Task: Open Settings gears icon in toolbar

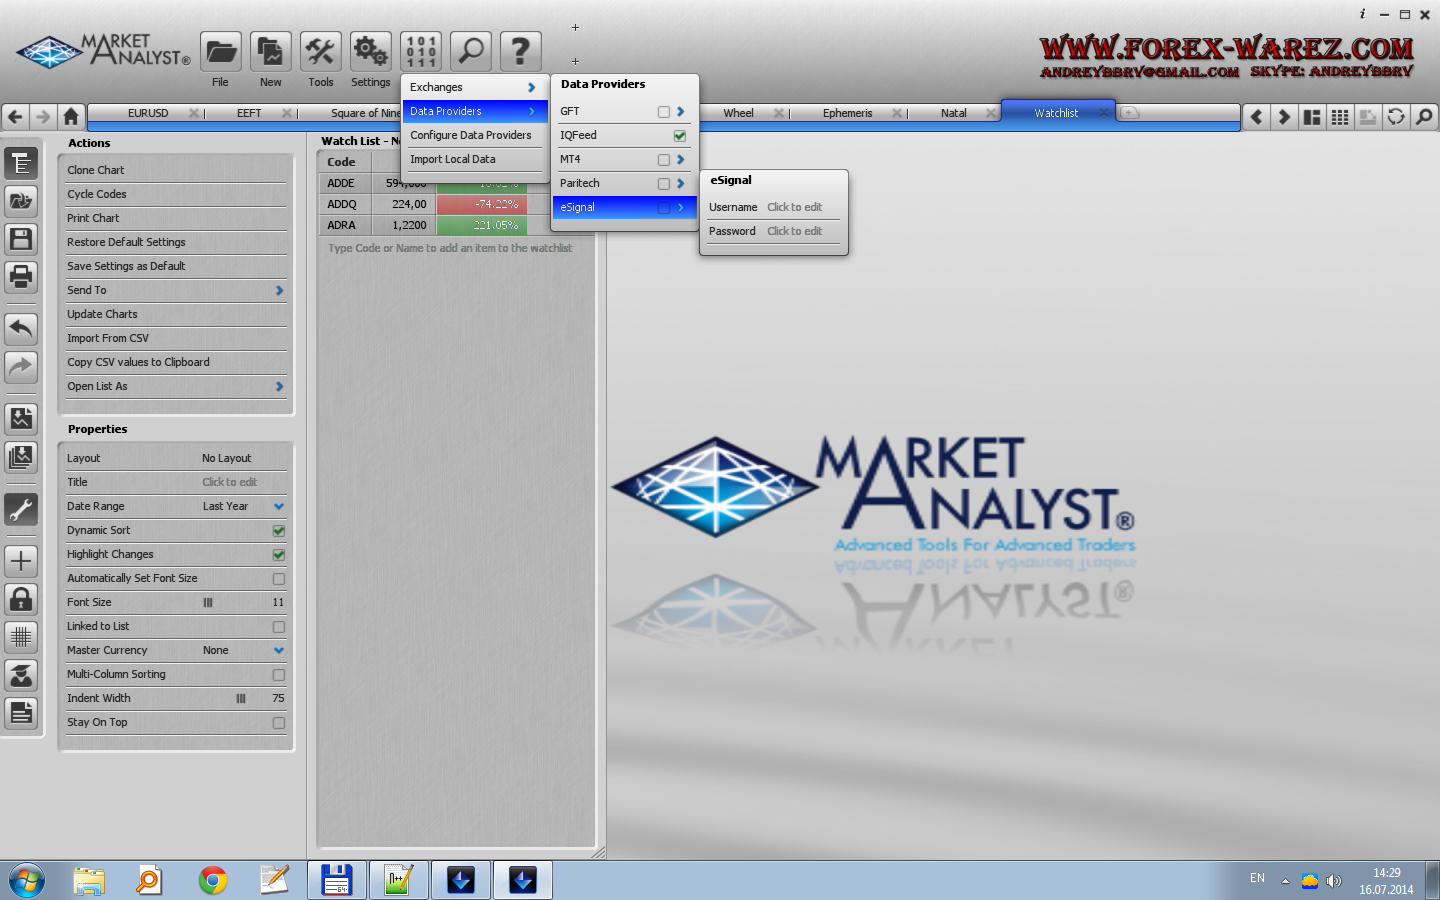Action: 370,52
